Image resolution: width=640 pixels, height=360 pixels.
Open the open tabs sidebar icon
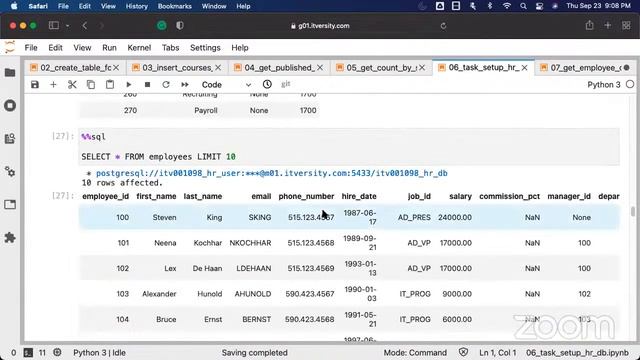(x=10, y=204)
